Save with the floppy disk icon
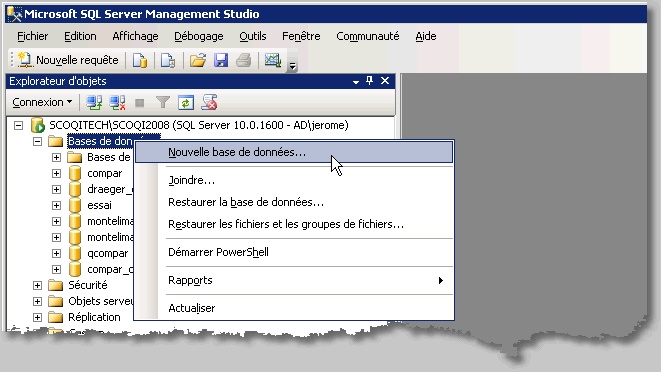 point(221,60)
